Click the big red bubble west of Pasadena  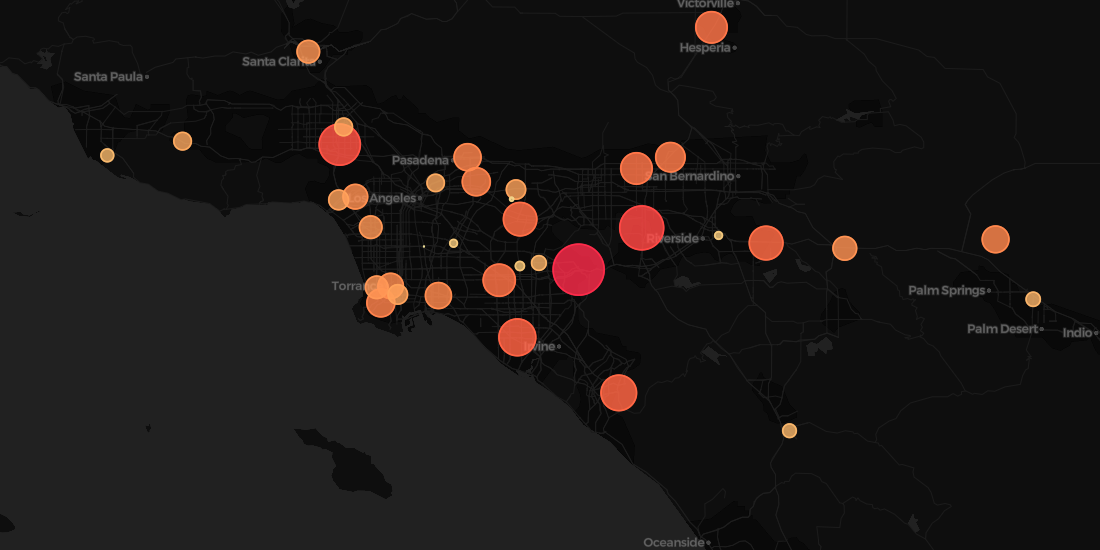pyautogui.click(x=339, y=145)
